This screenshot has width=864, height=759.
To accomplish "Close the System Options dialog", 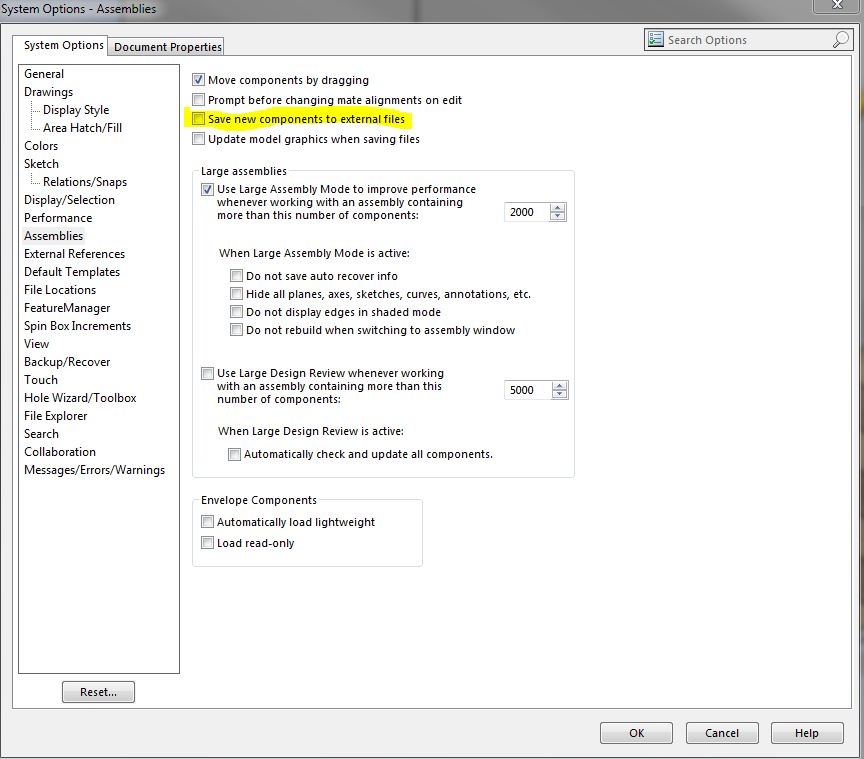I will click(x=836, y=5).
